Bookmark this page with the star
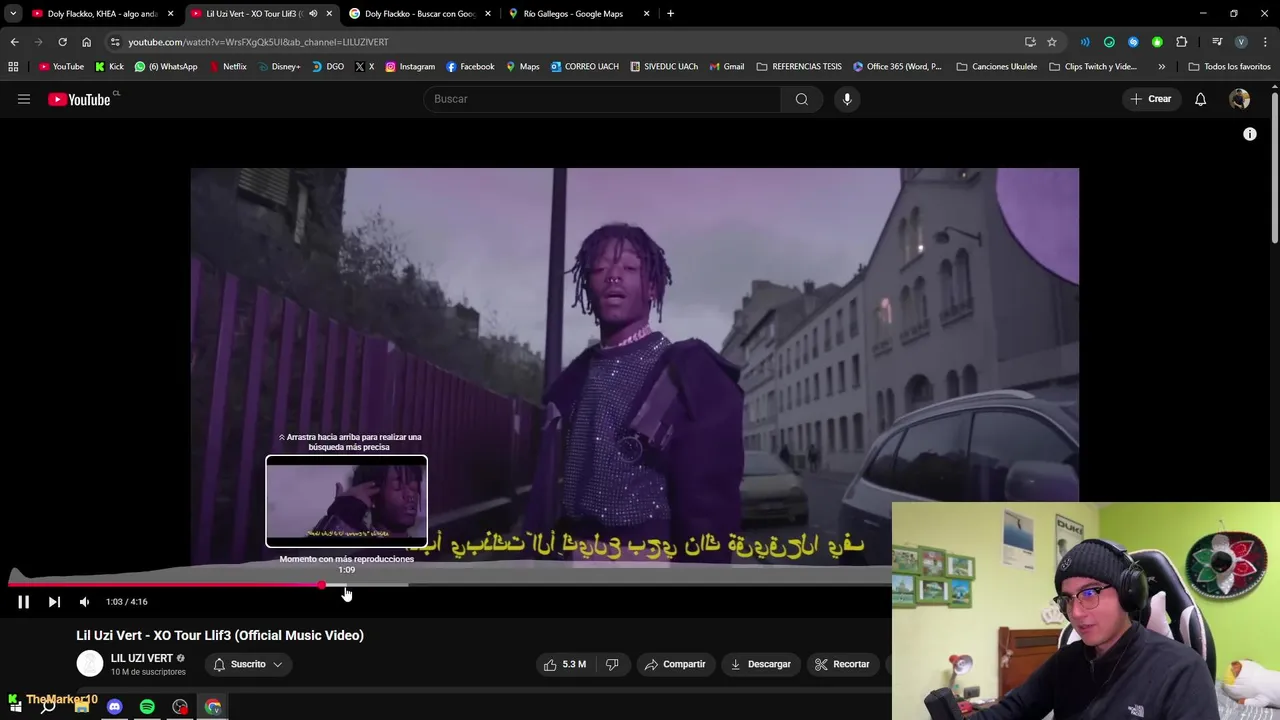 1052,42
